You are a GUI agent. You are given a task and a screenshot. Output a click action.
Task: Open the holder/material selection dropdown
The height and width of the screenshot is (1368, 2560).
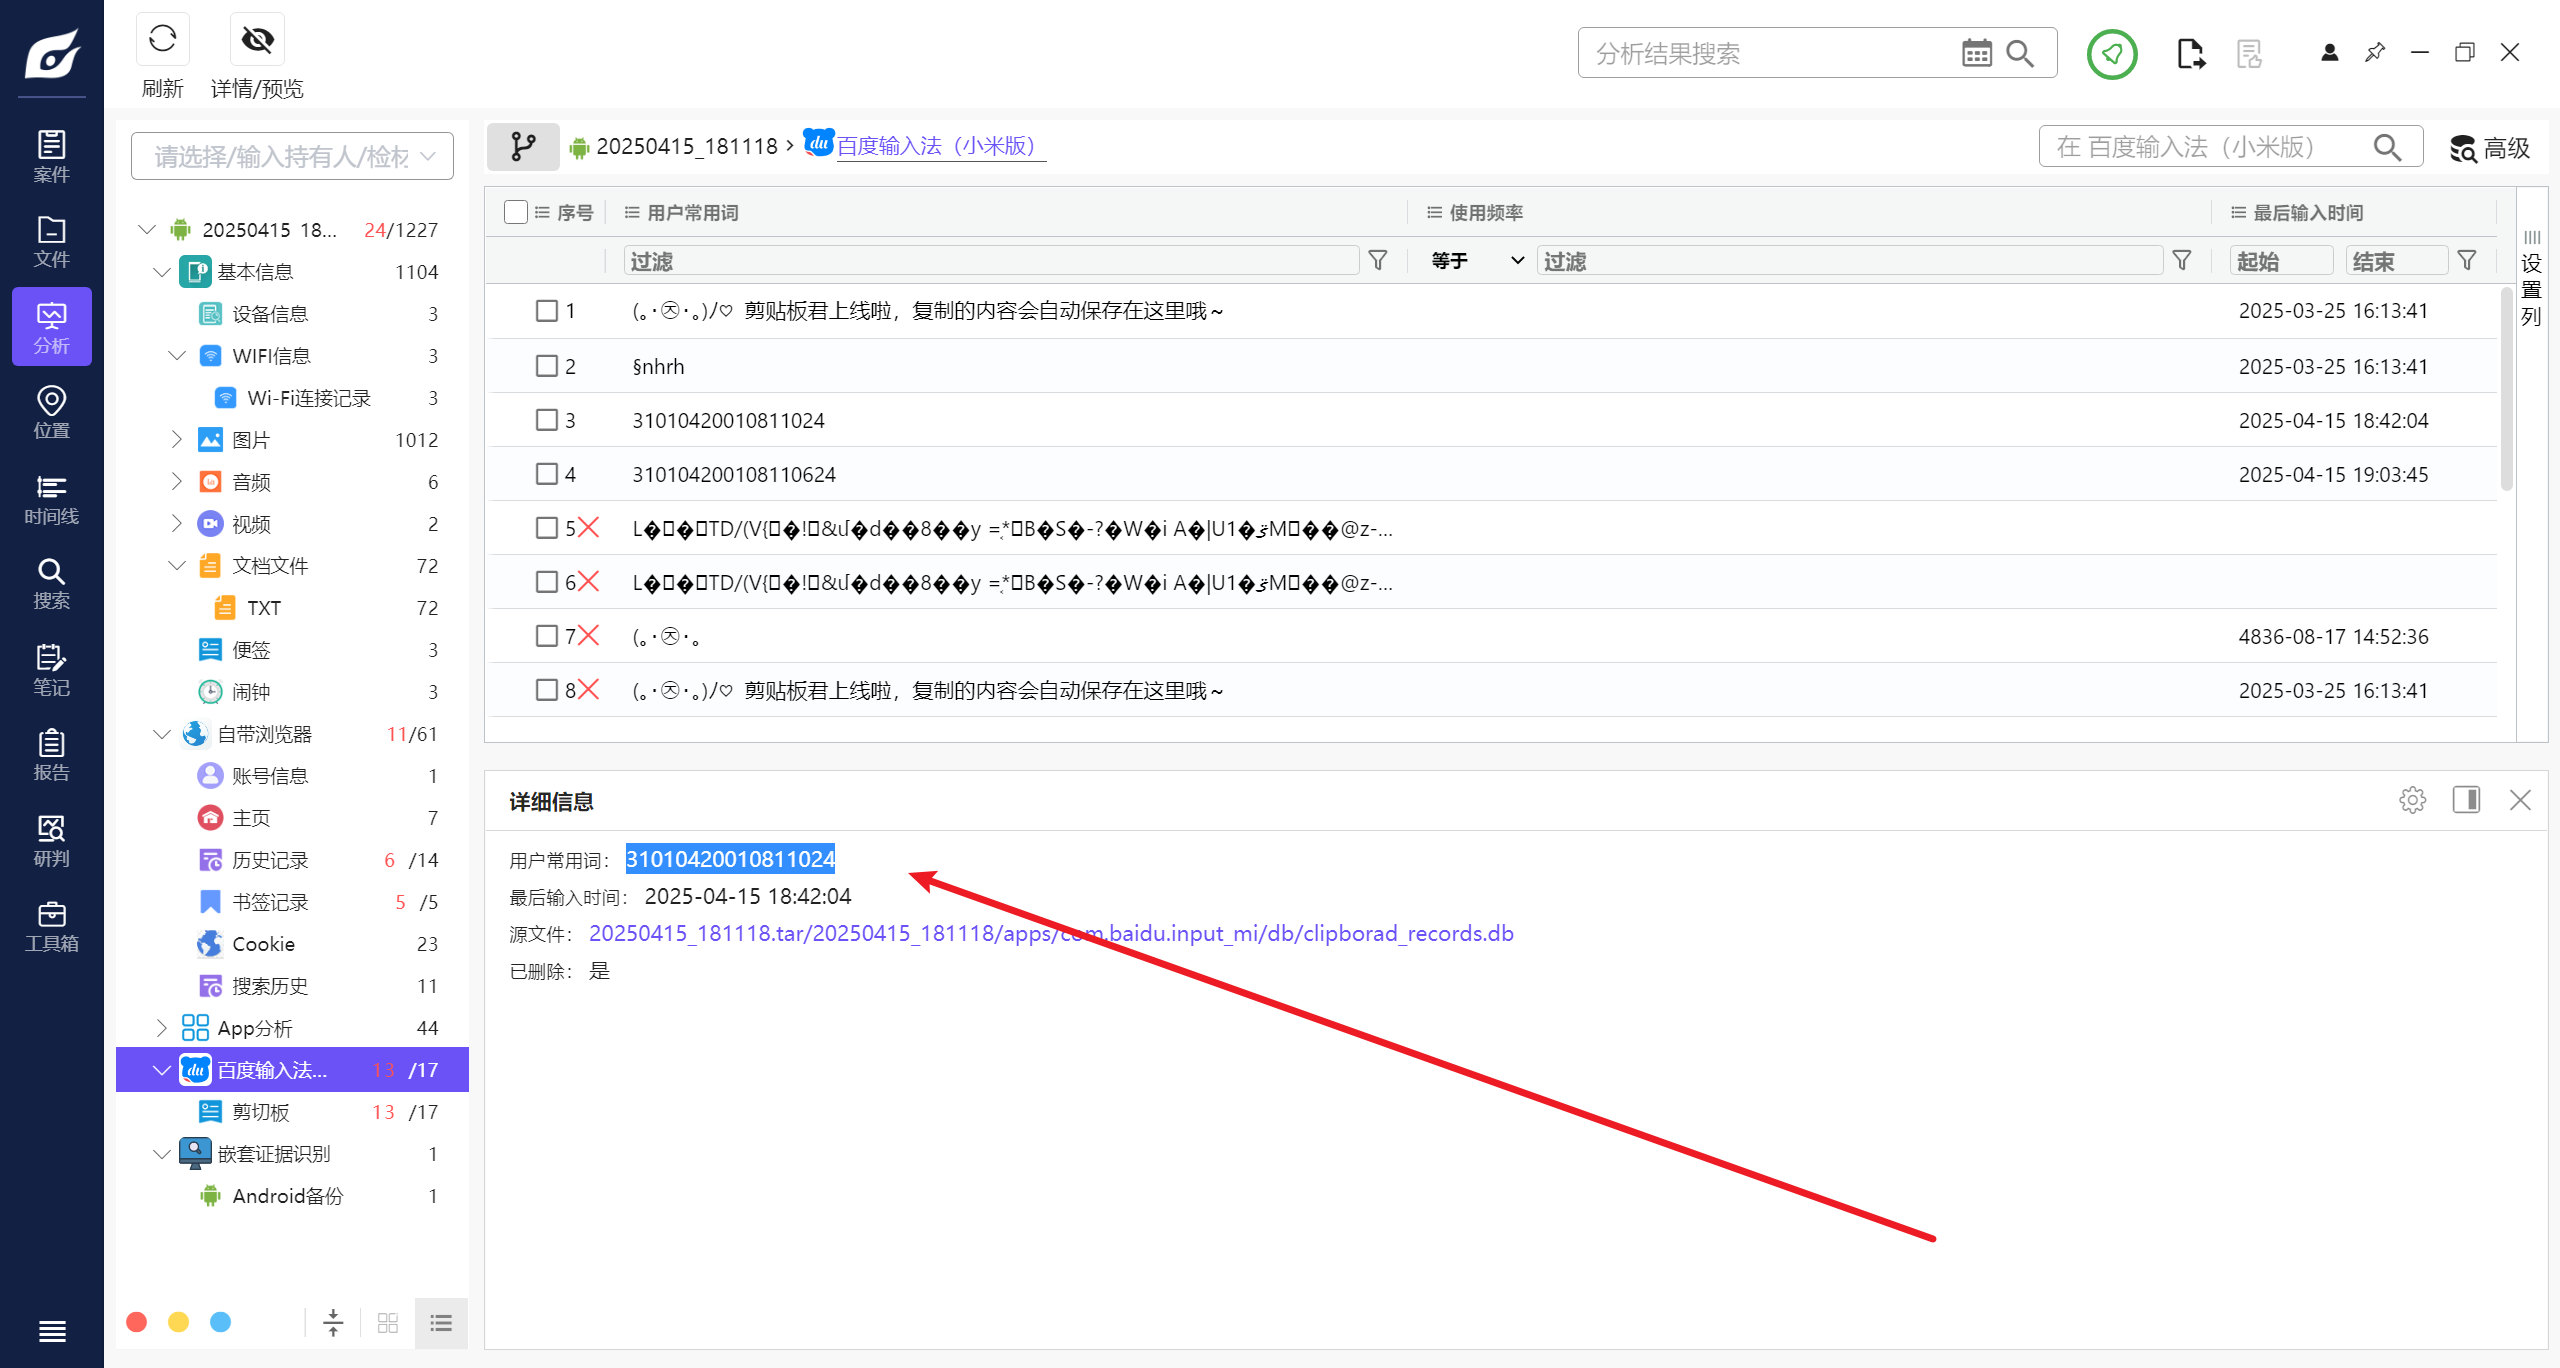[292, 156]
